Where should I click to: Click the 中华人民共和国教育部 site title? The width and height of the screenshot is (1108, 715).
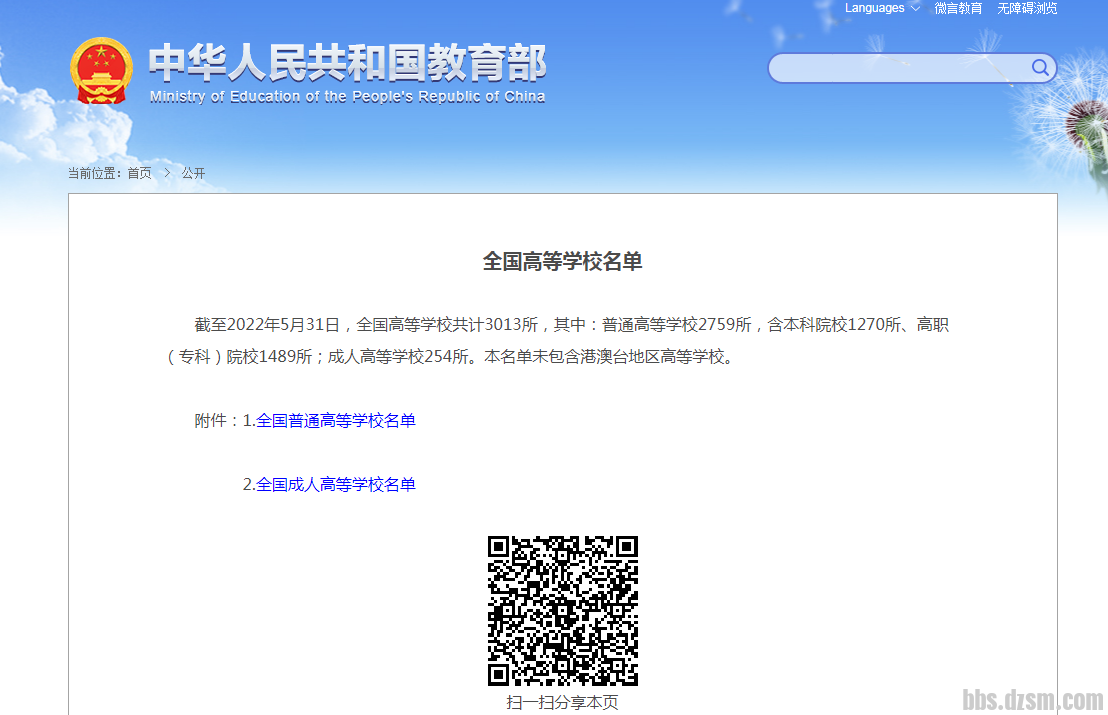point(347,64)
